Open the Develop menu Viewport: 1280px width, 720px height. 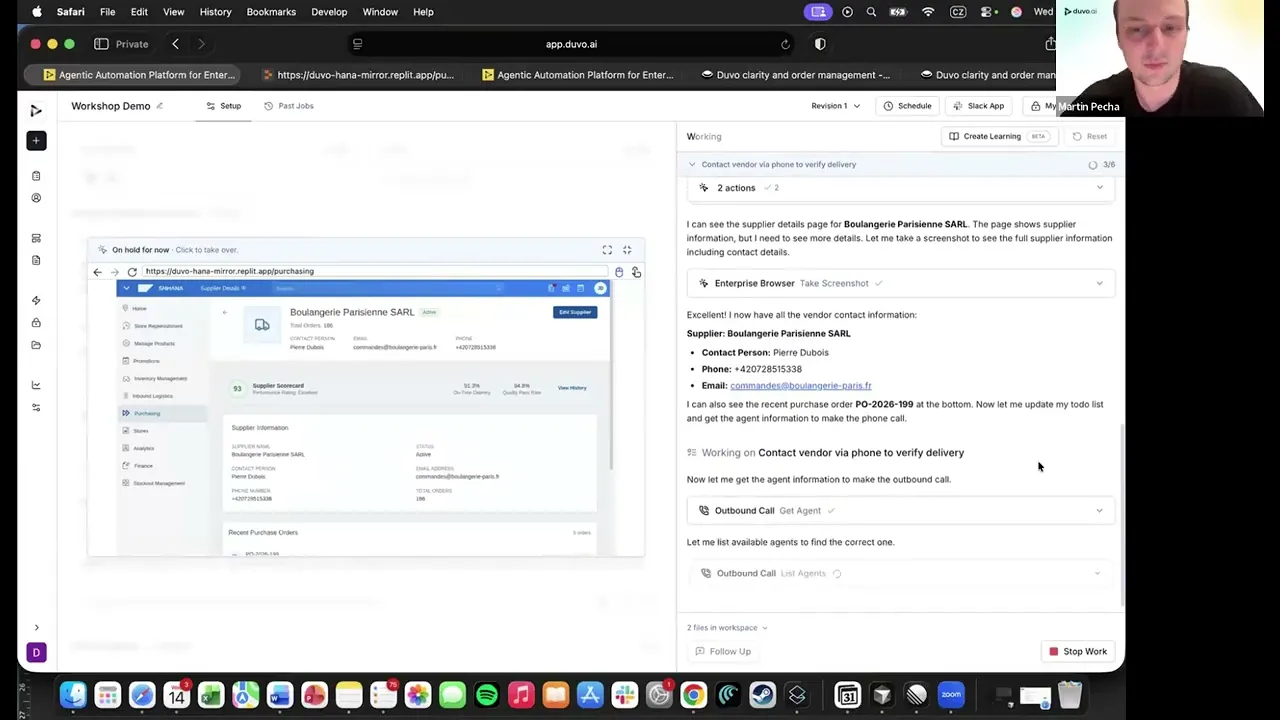[329, 12]
